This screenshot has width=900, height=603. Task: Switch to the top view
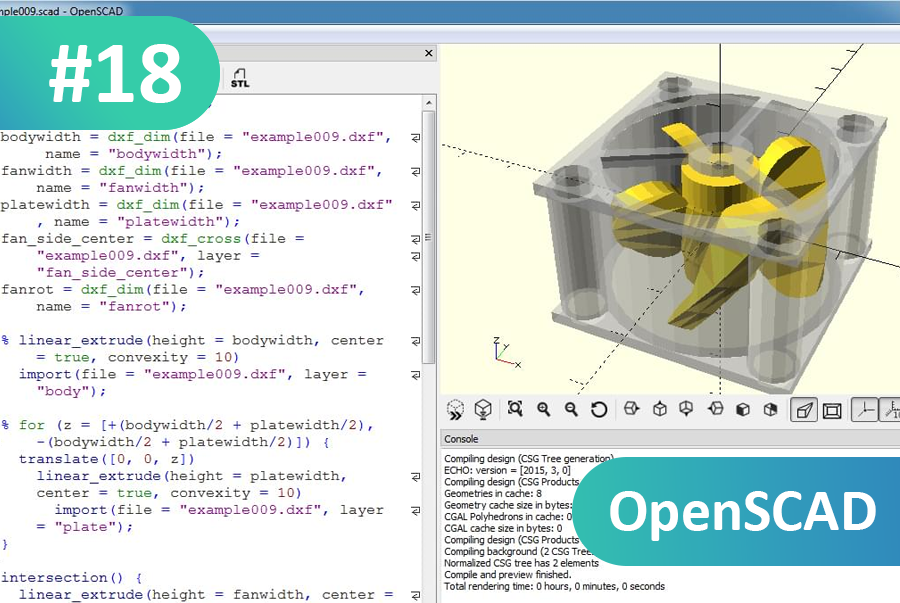658,409
